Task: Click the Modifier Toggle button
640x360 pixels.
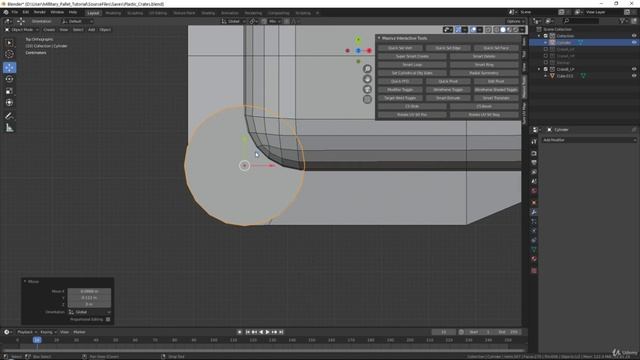Action: point(400,89)
